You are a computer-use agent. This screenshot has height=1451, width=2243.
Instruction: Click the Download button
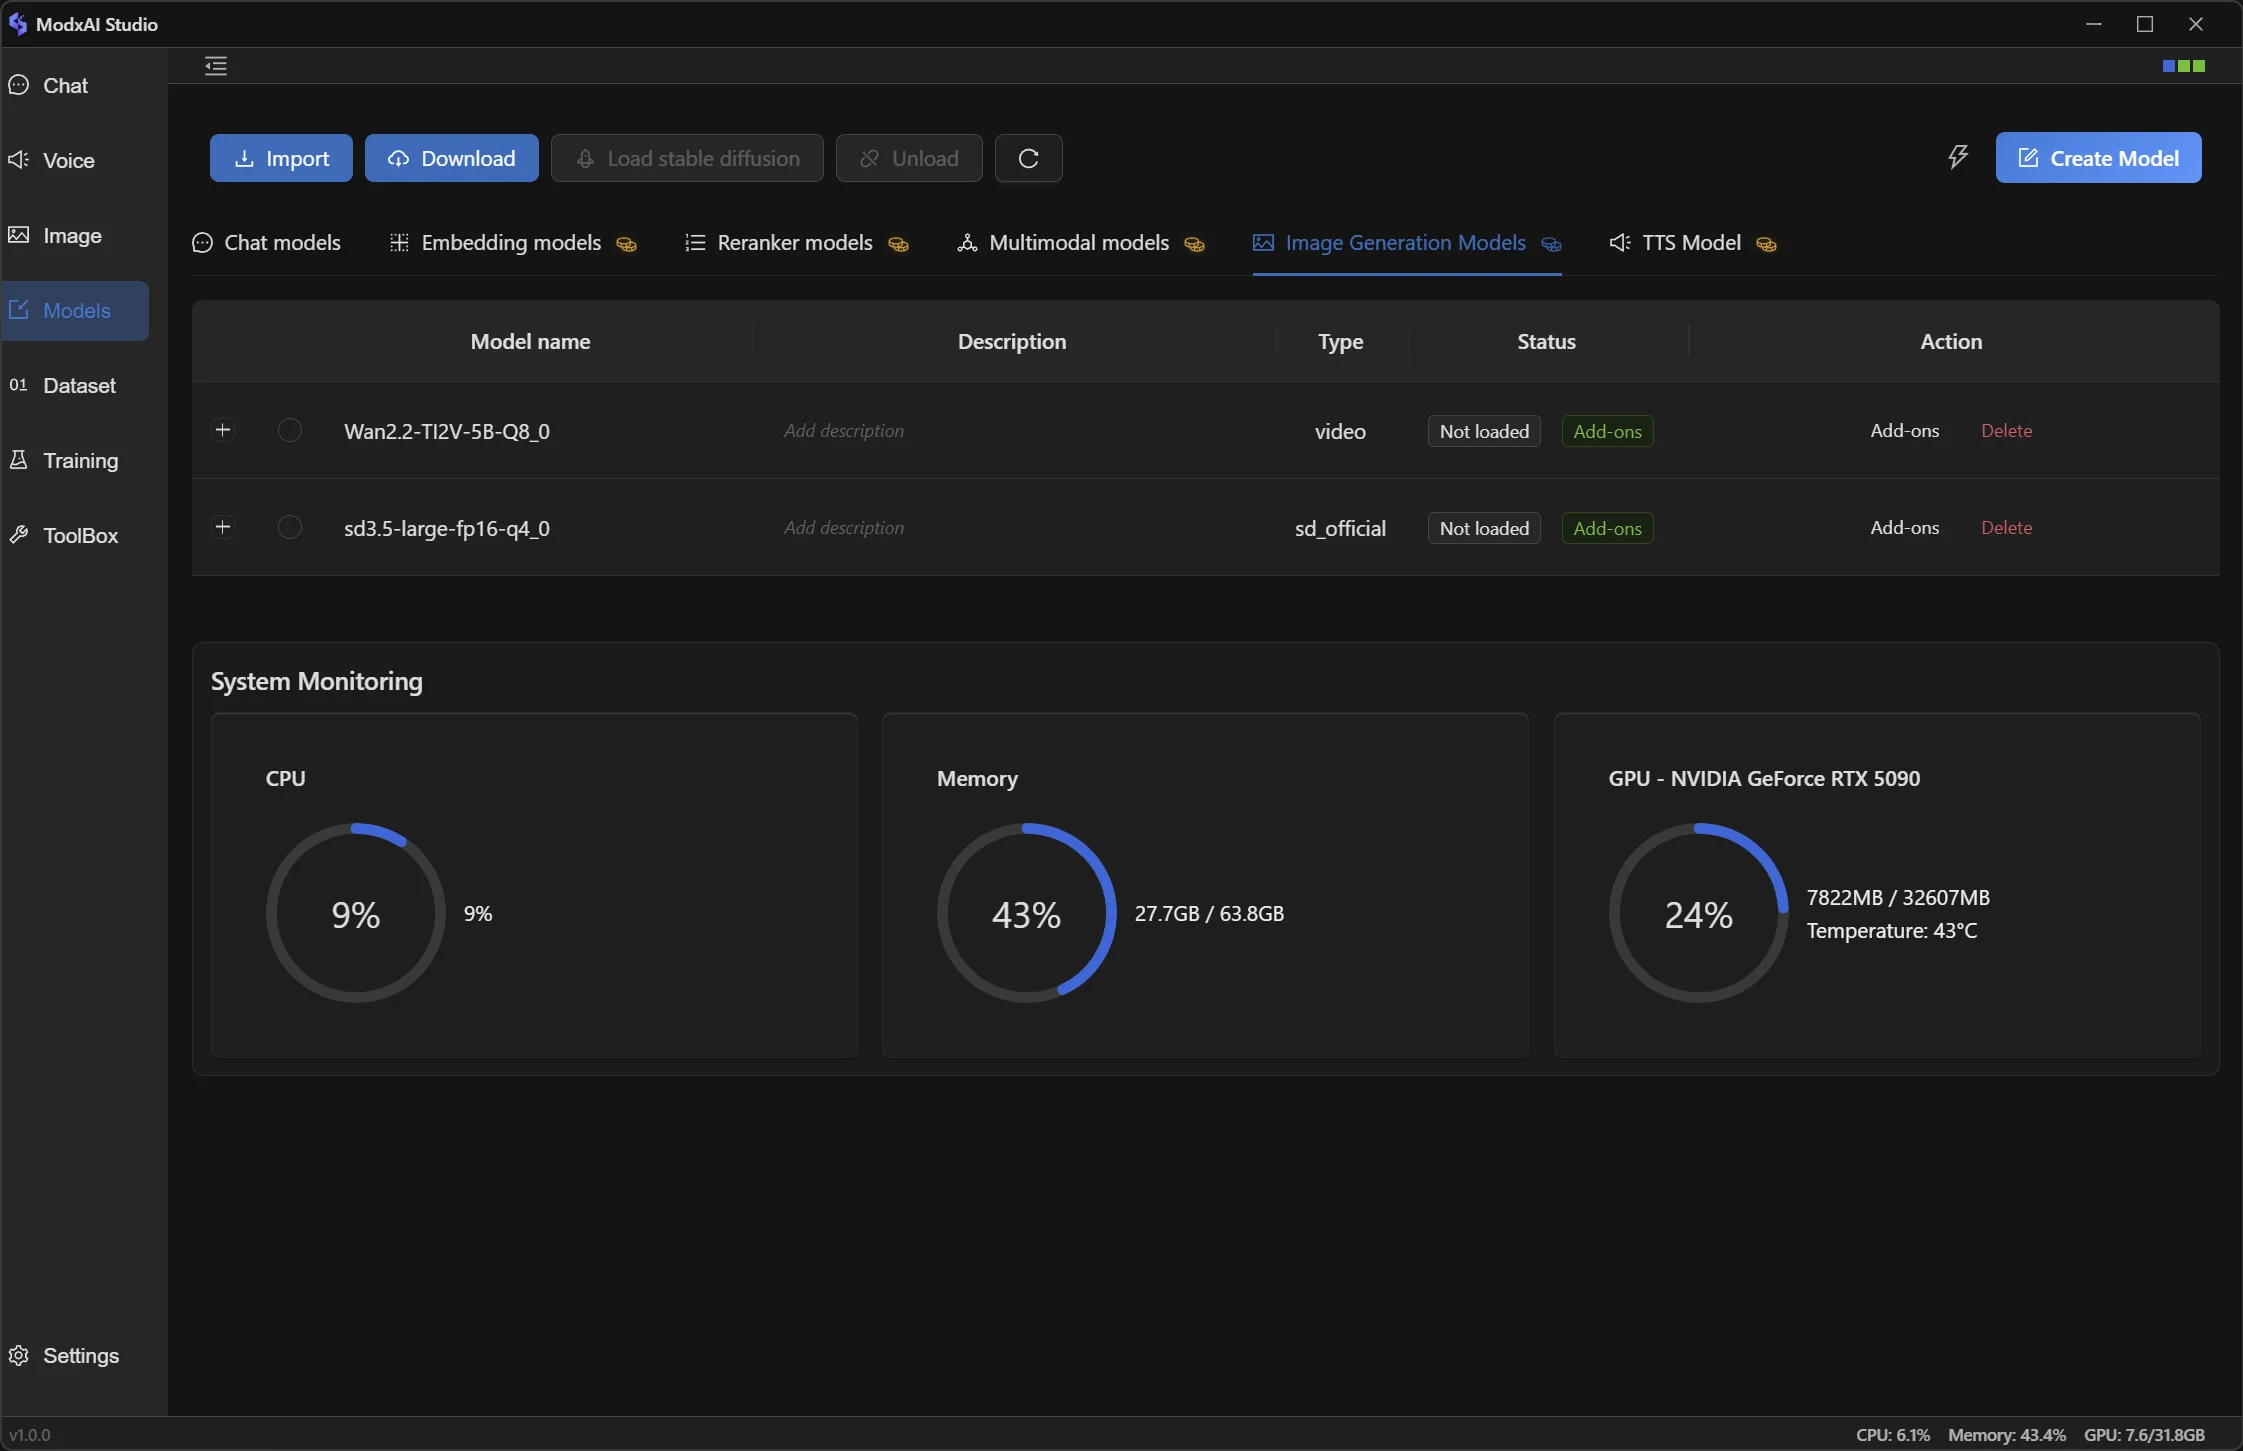point(451,158)
